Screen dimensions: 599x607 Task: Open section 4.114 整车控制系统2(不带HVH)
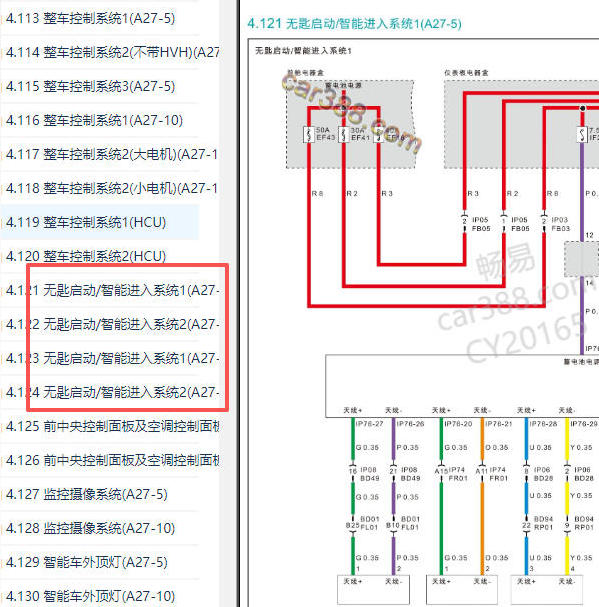click(x=112, y=52)
